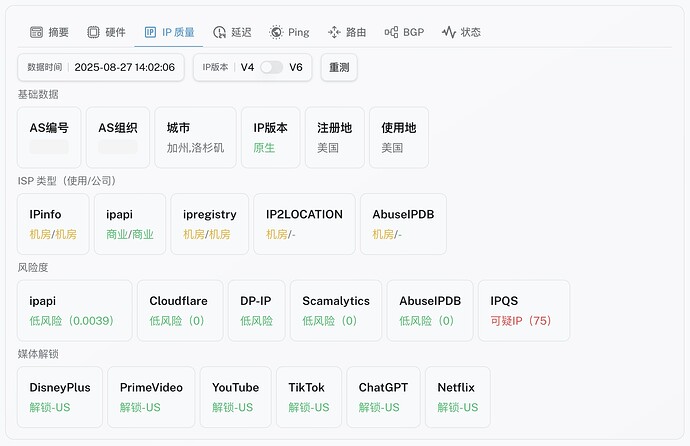Image resolution: width=690 pixels, height=446 pixels.
Task: Select the Scamalytics risk card
Action: (335, 310)
